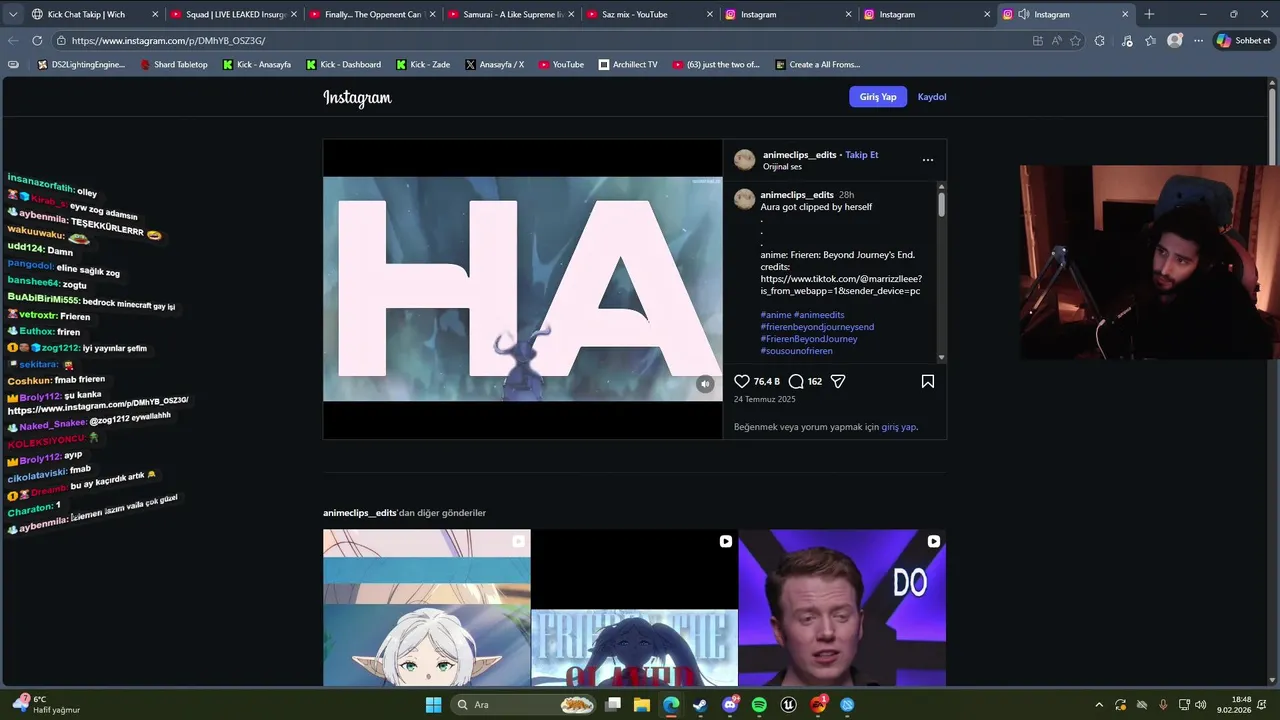Open Shard Tabletop bookmark
1280x720 pixels.
pos(174,64)
